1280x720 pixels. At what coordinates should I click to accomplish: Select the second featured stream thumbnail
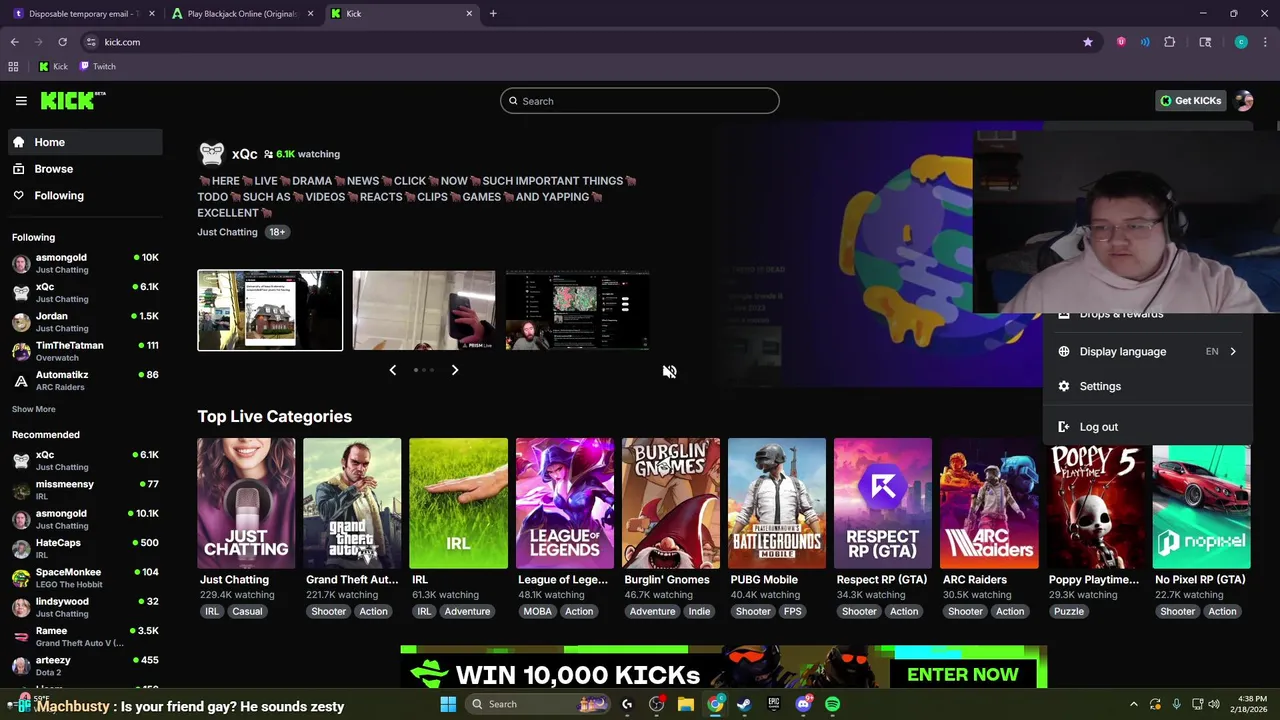(x=424, y=310)
